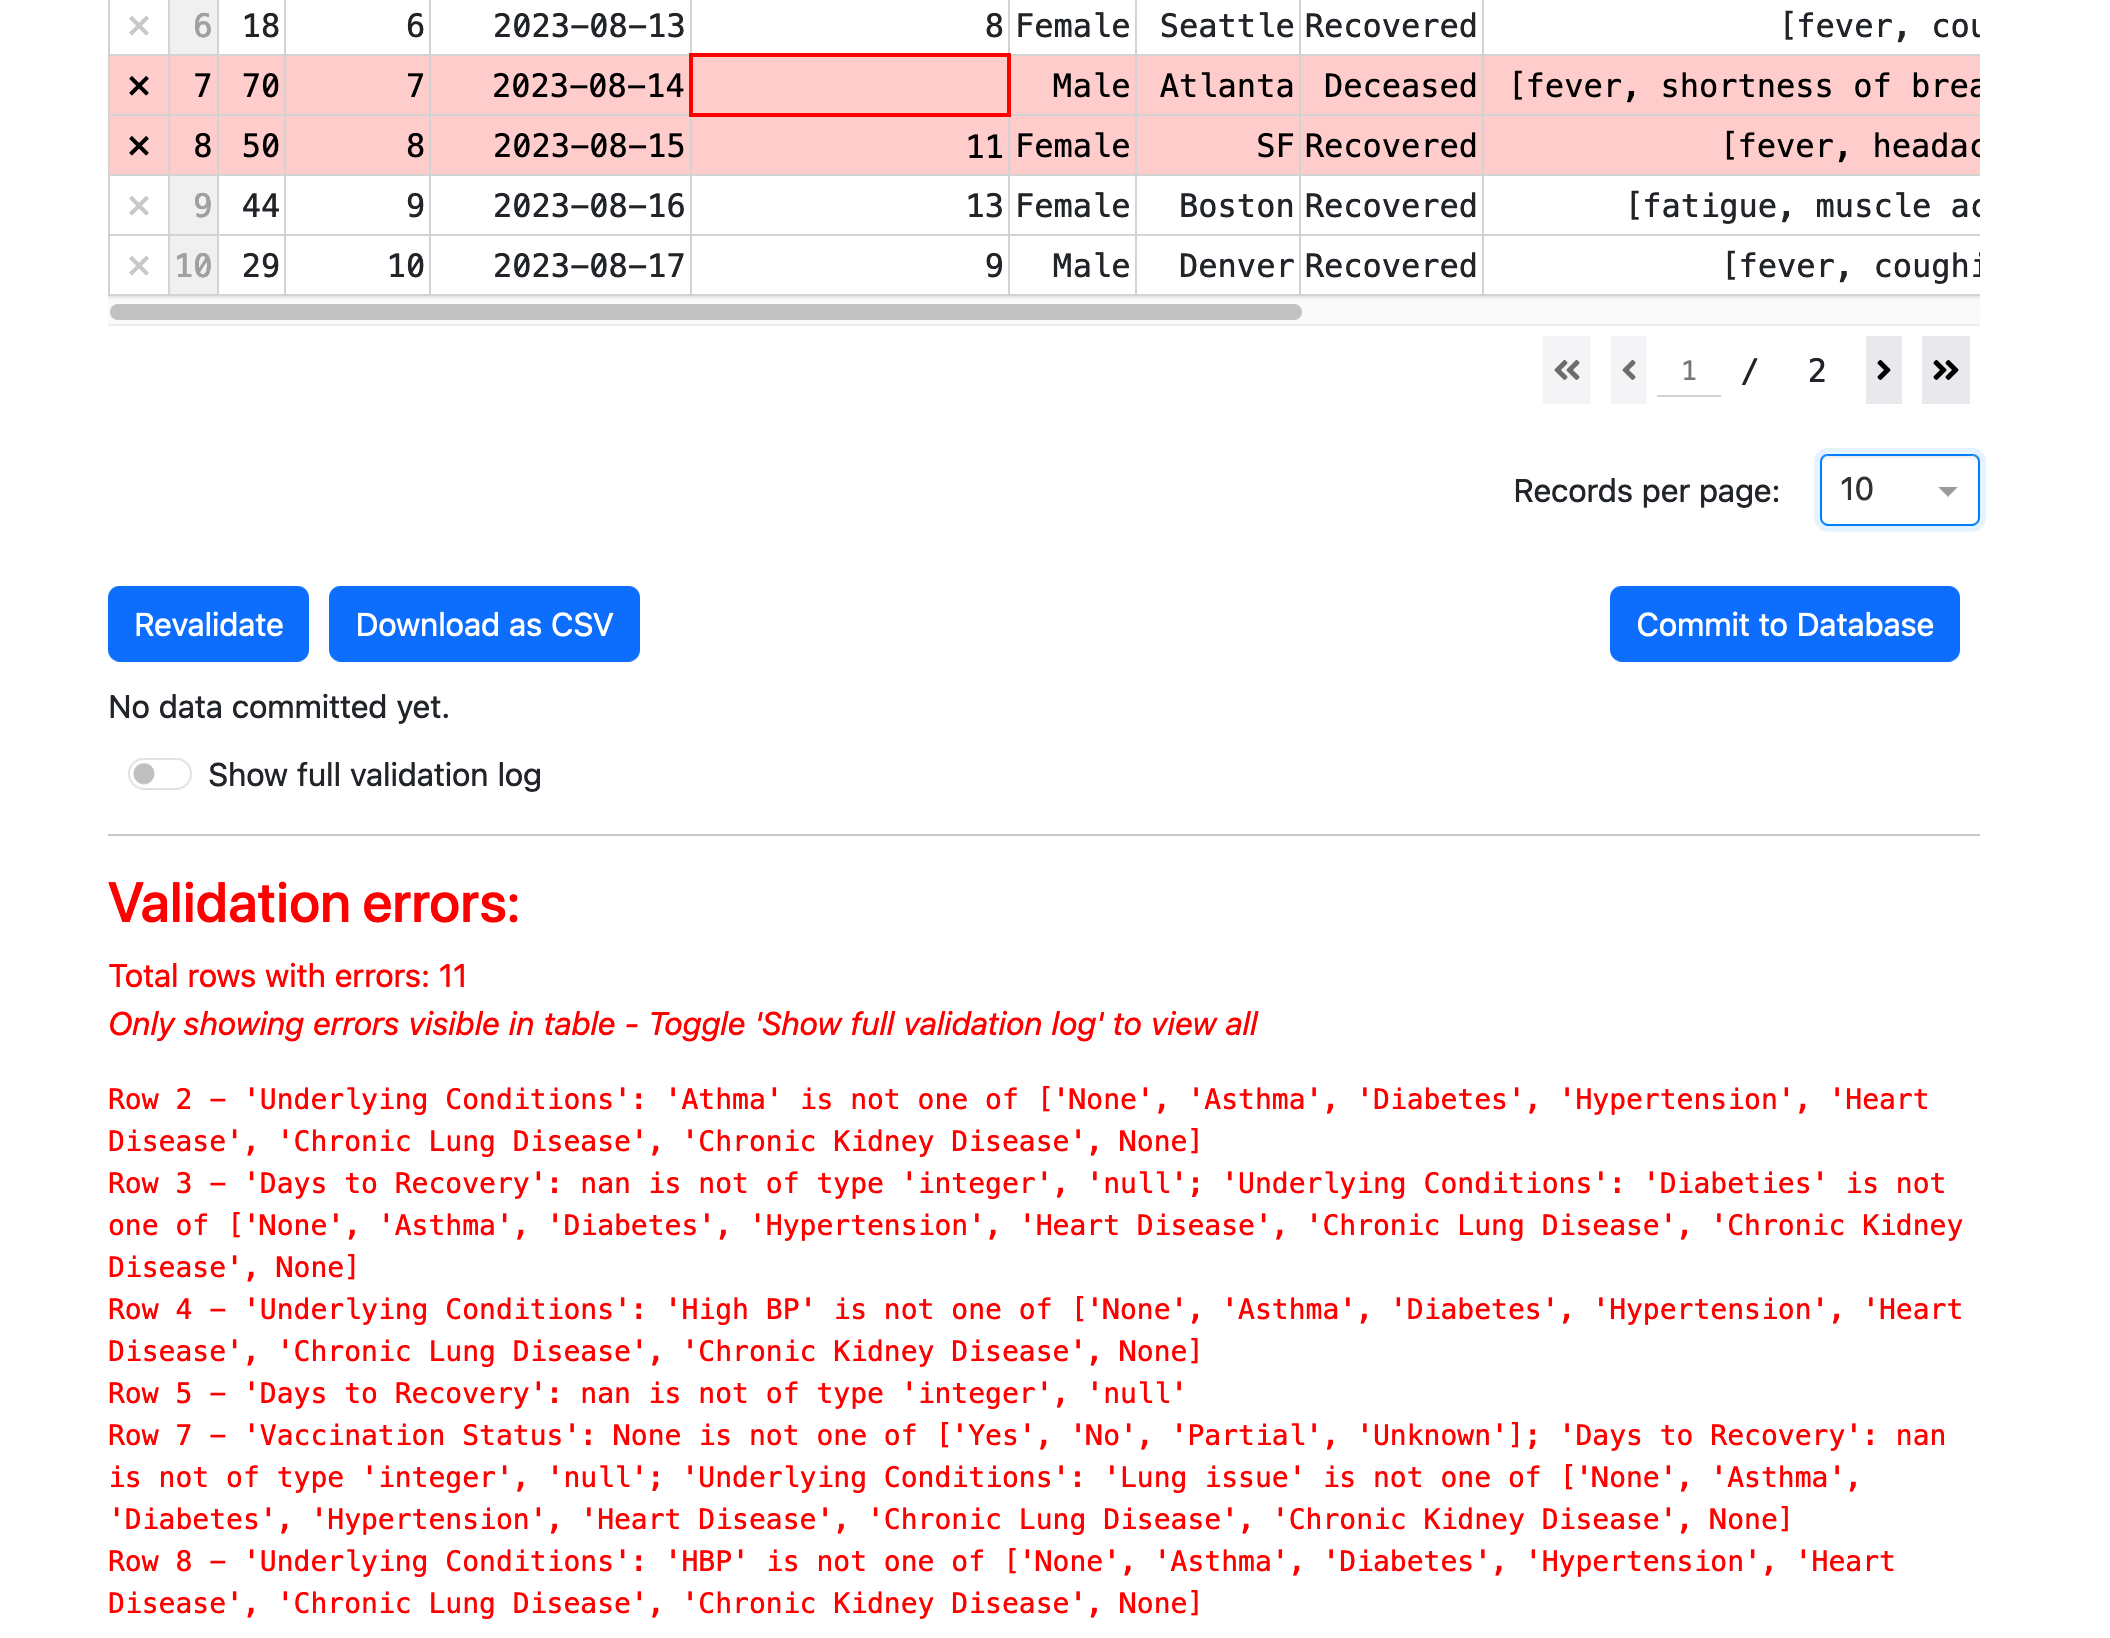
Task: Commit the data to the database
Action: coord(1784,624)
